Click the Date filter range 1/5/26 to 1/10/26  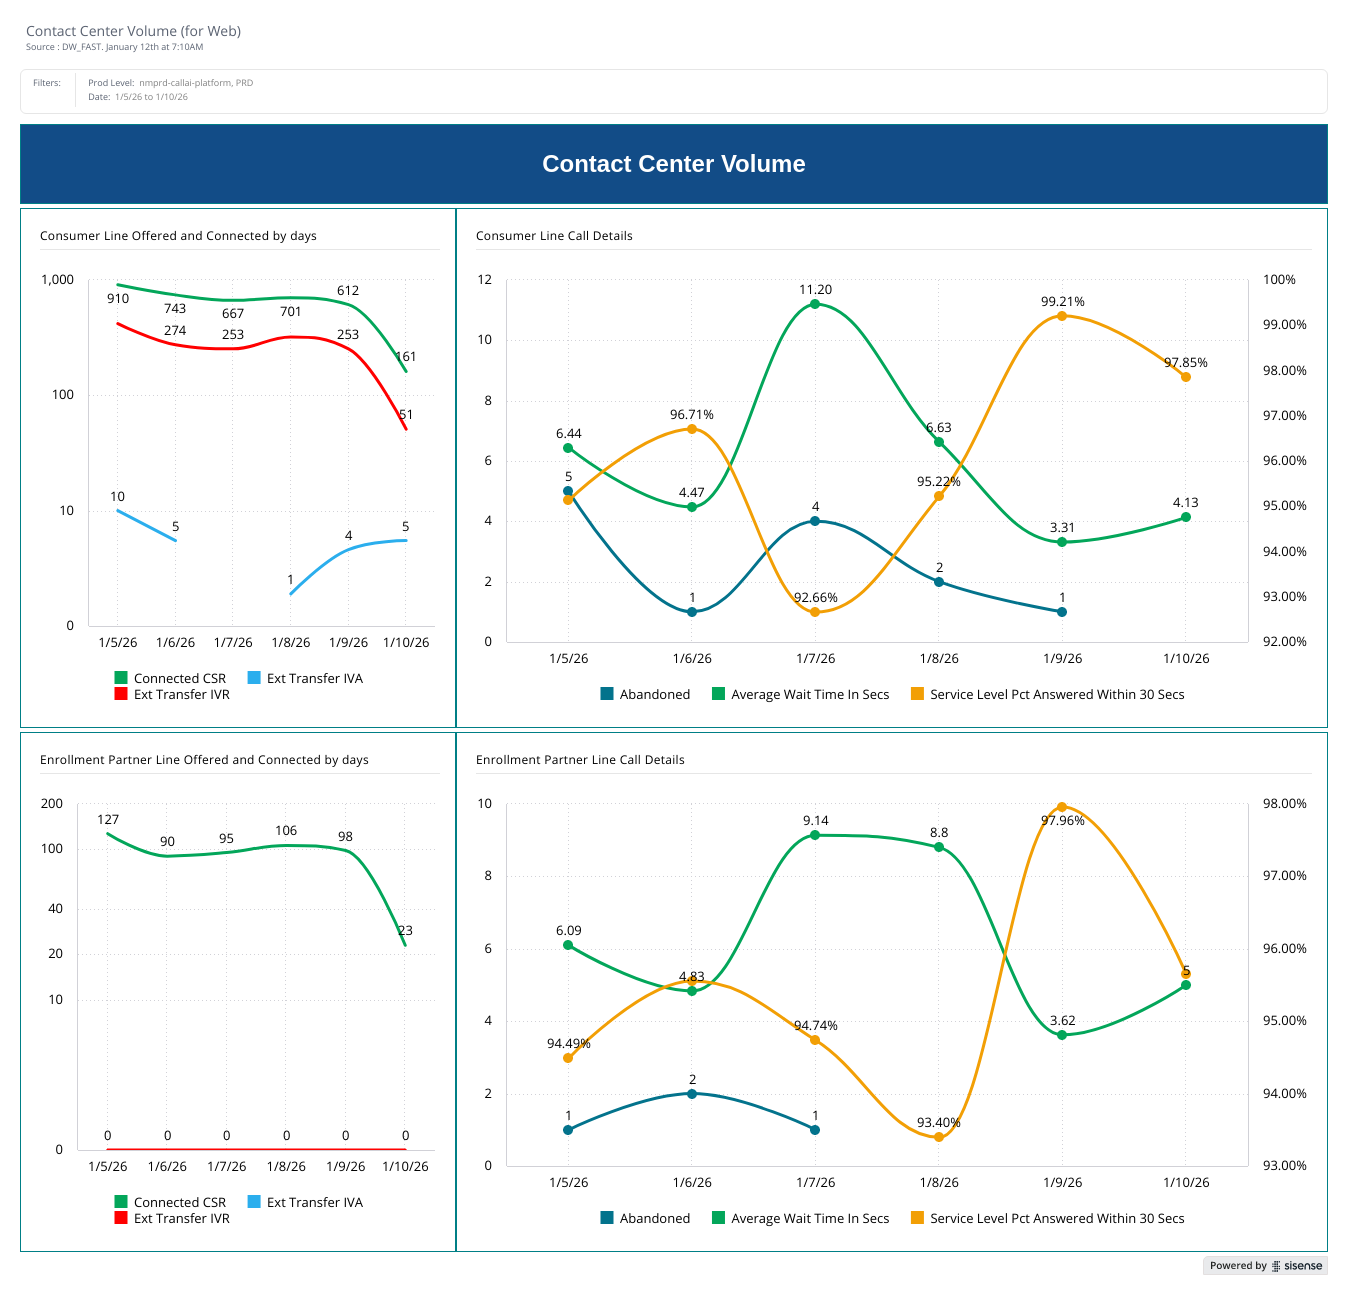point(151,97)
